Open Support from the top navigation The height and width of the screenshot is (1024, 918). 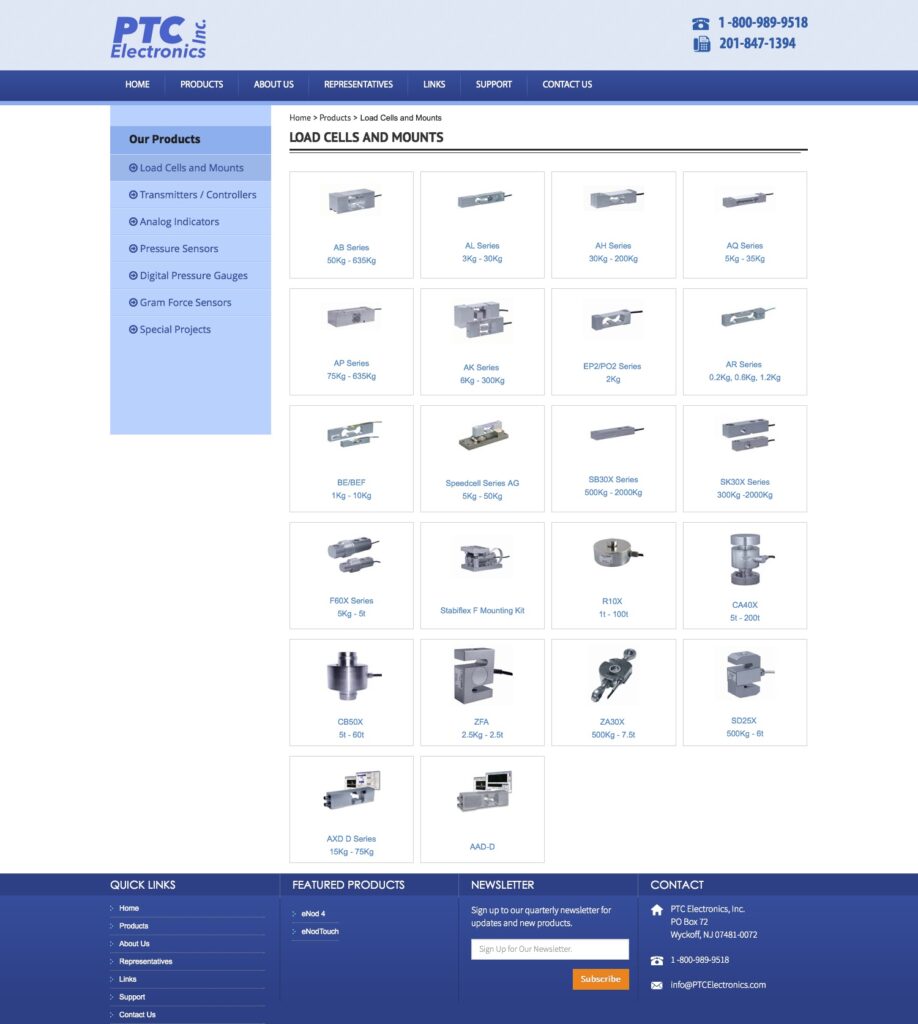click(493, 85)
